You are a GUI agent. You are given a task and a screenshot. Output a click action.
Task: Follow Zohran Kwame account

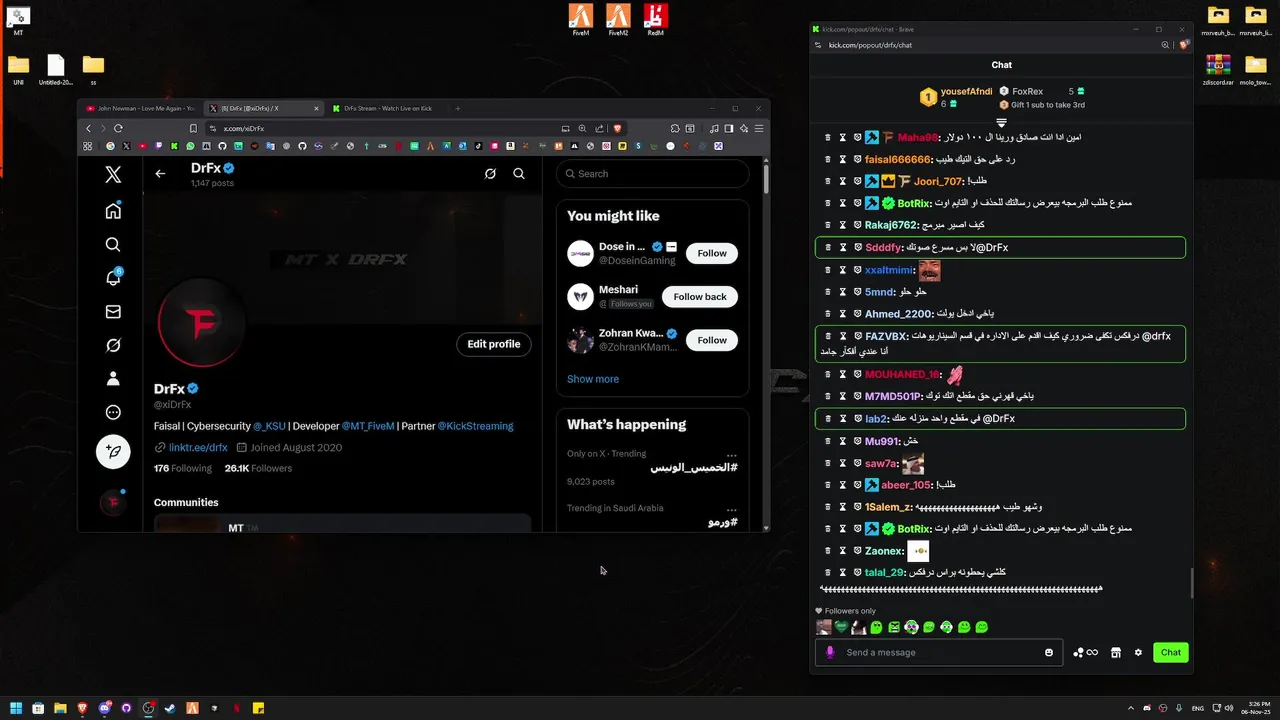(712, 340)
